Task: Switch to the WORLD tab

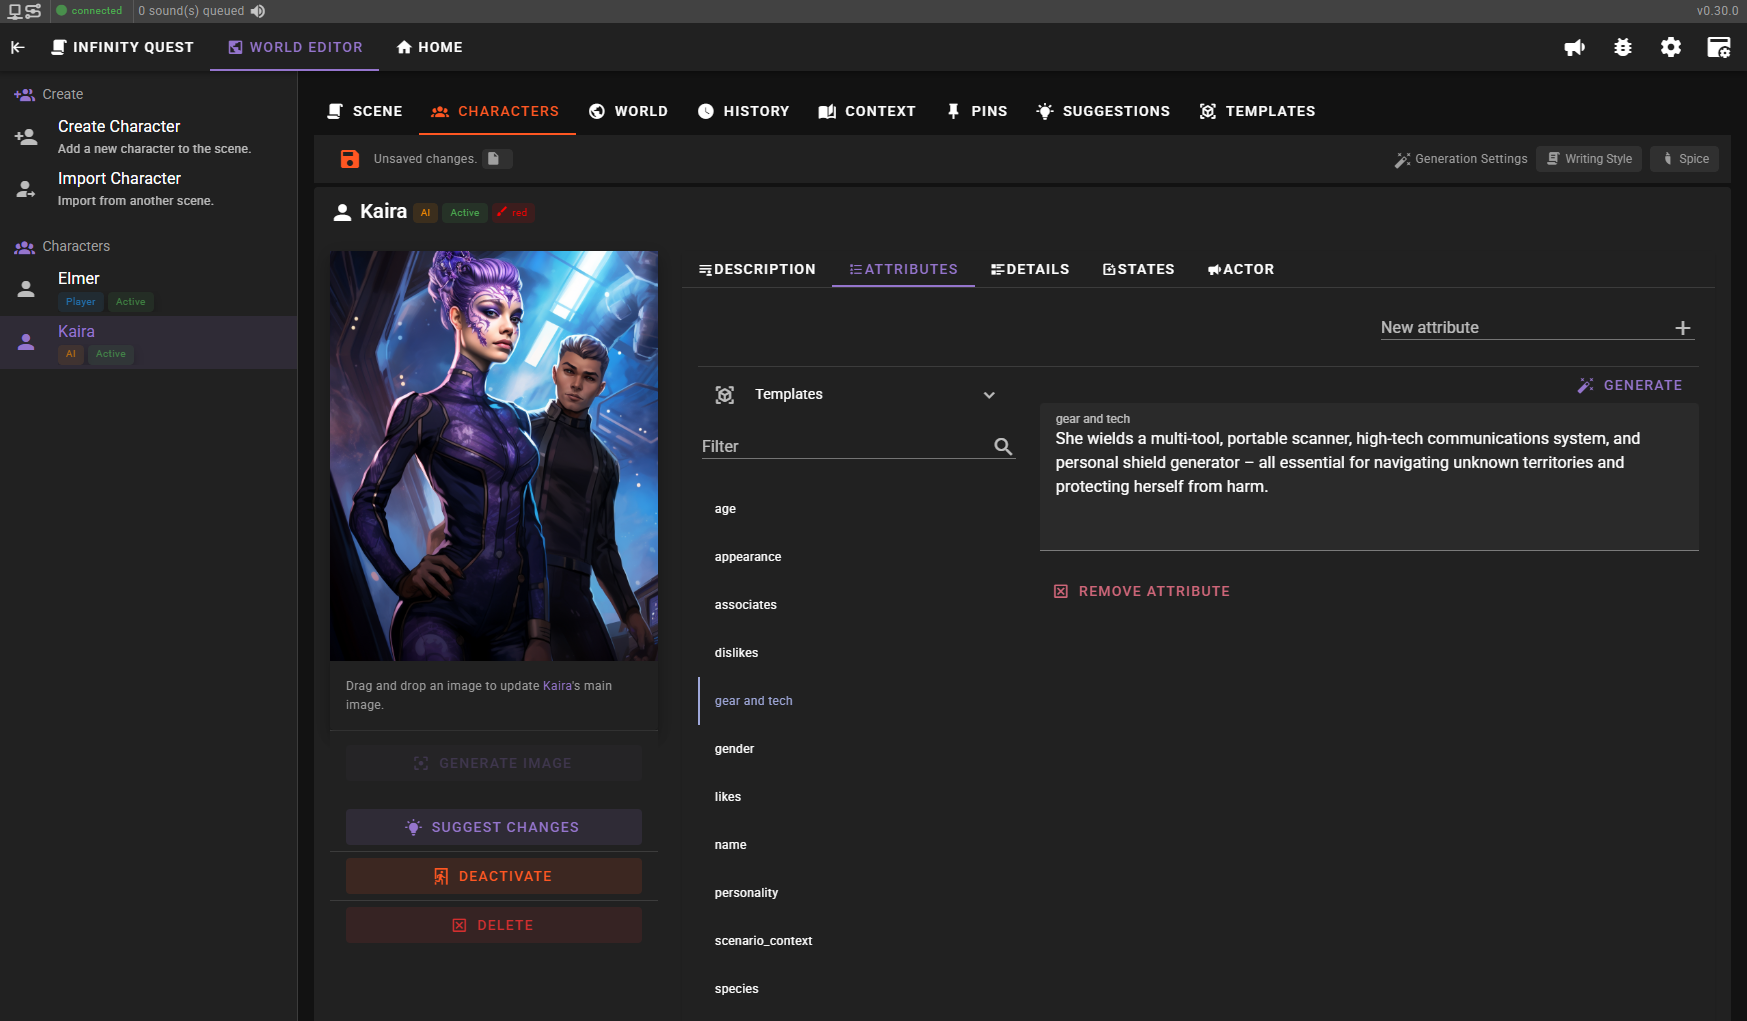Action: (628, 111)
